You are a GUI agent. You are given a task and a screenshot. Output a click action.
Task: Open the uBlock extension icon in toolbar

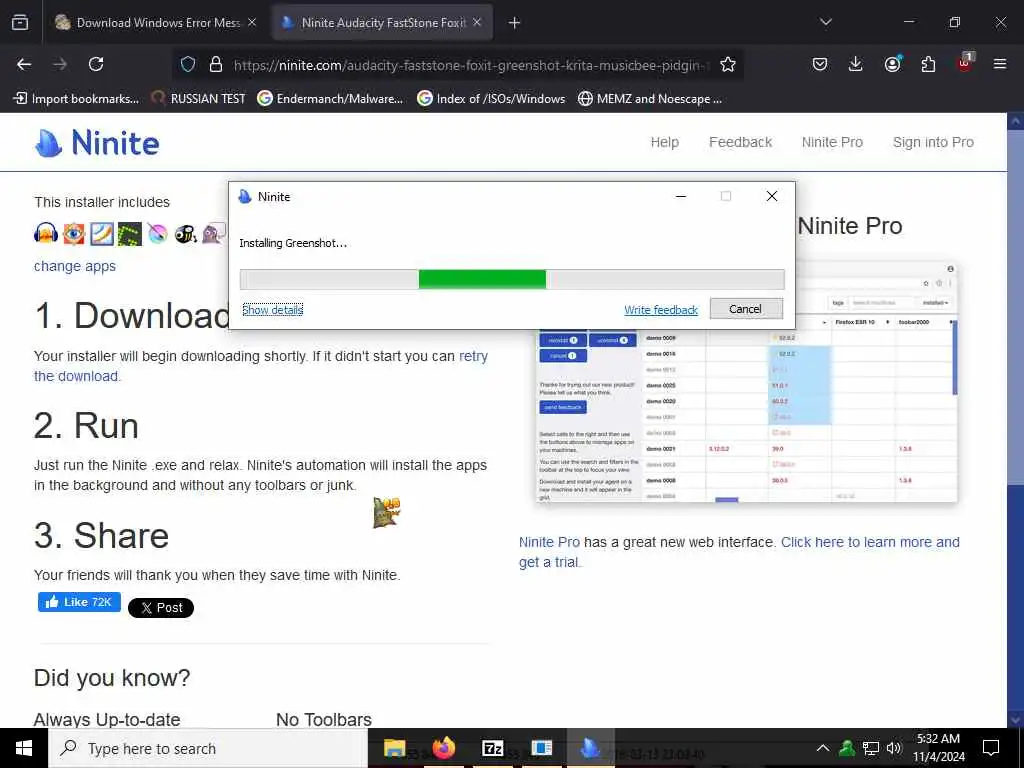click(965, 63)
